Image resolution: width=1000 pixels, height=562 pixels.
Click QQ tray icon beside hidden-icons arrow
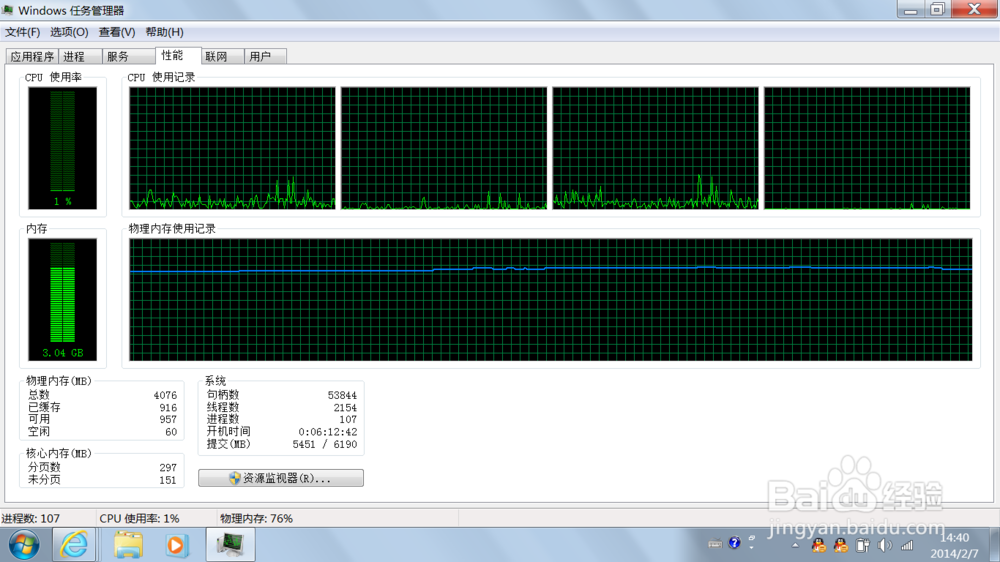tap(819, 545)
